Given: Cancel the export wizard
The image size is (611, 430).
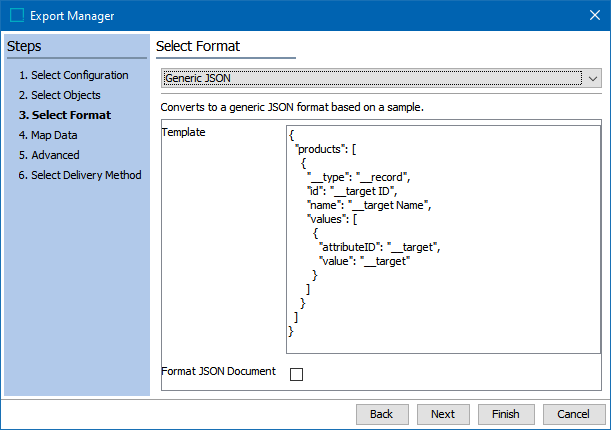Looking at the screenshot, I should click(x=573, y=413).
